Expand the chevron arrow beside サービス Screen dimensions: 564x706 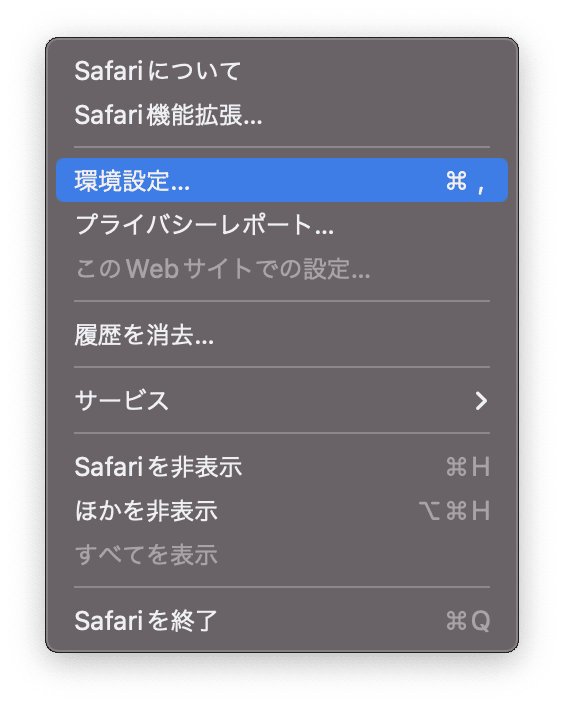(x=481, y=400)
